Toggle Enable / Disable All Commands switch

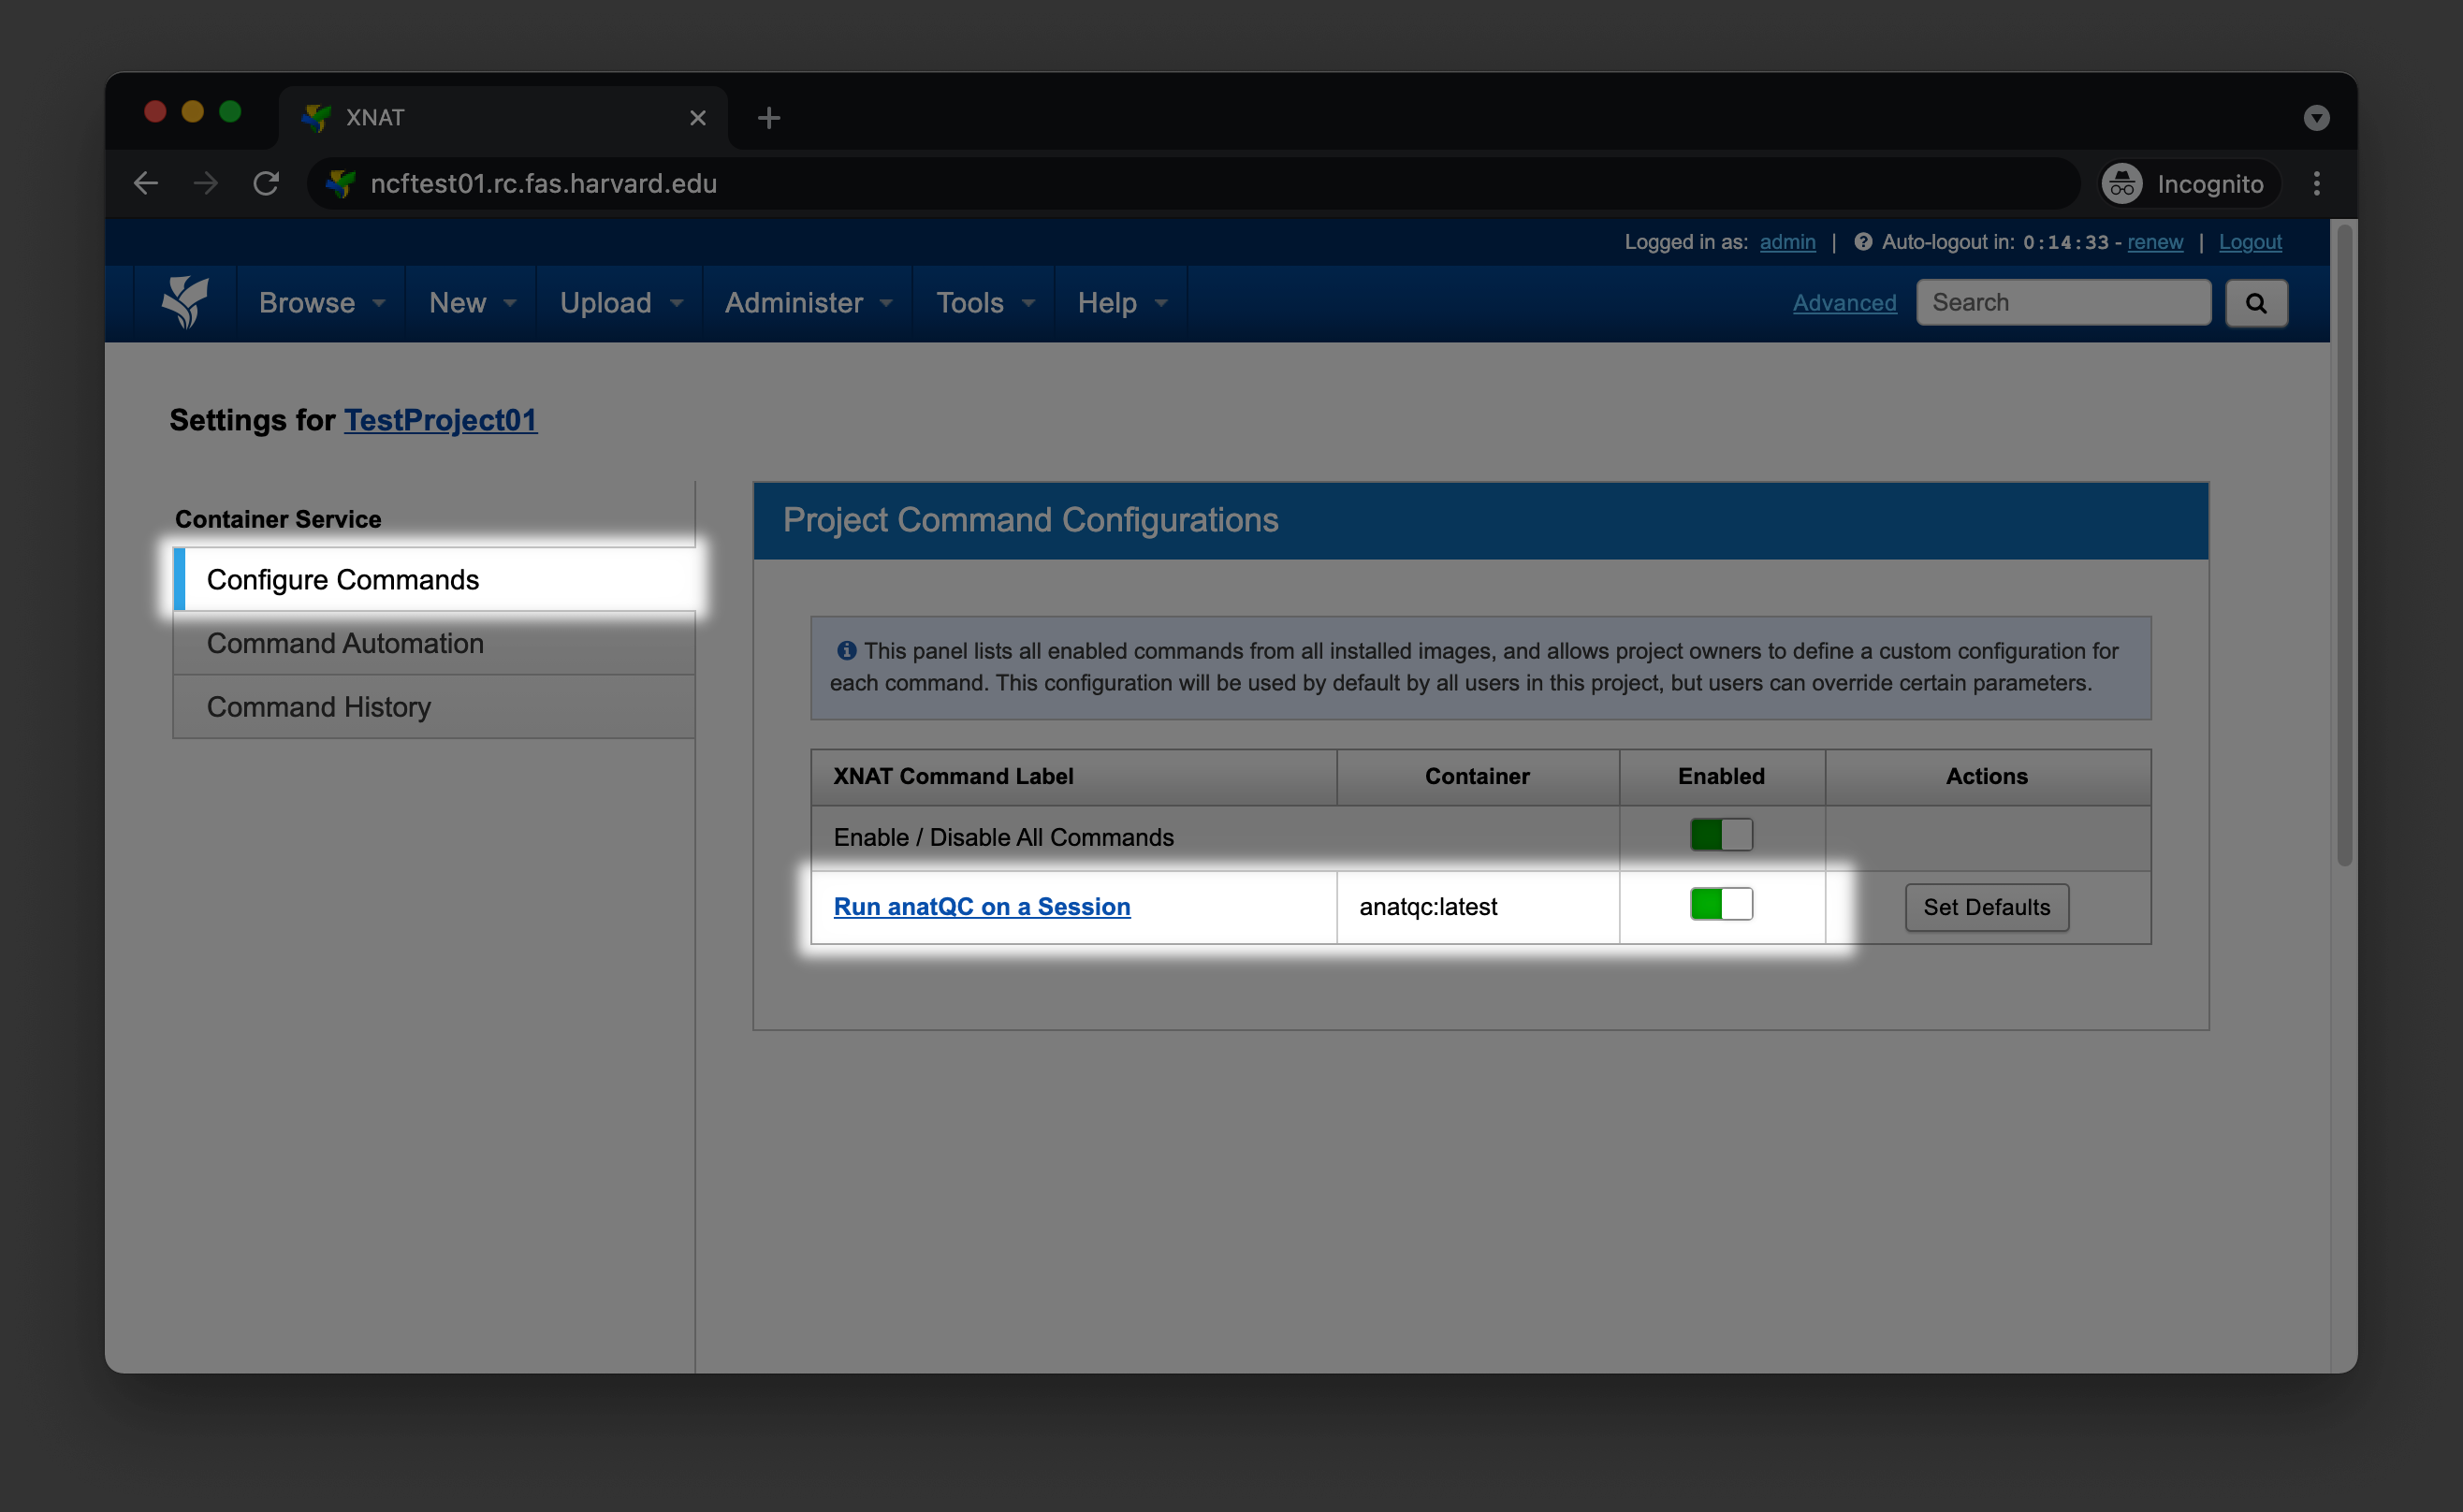(1721, 835)
